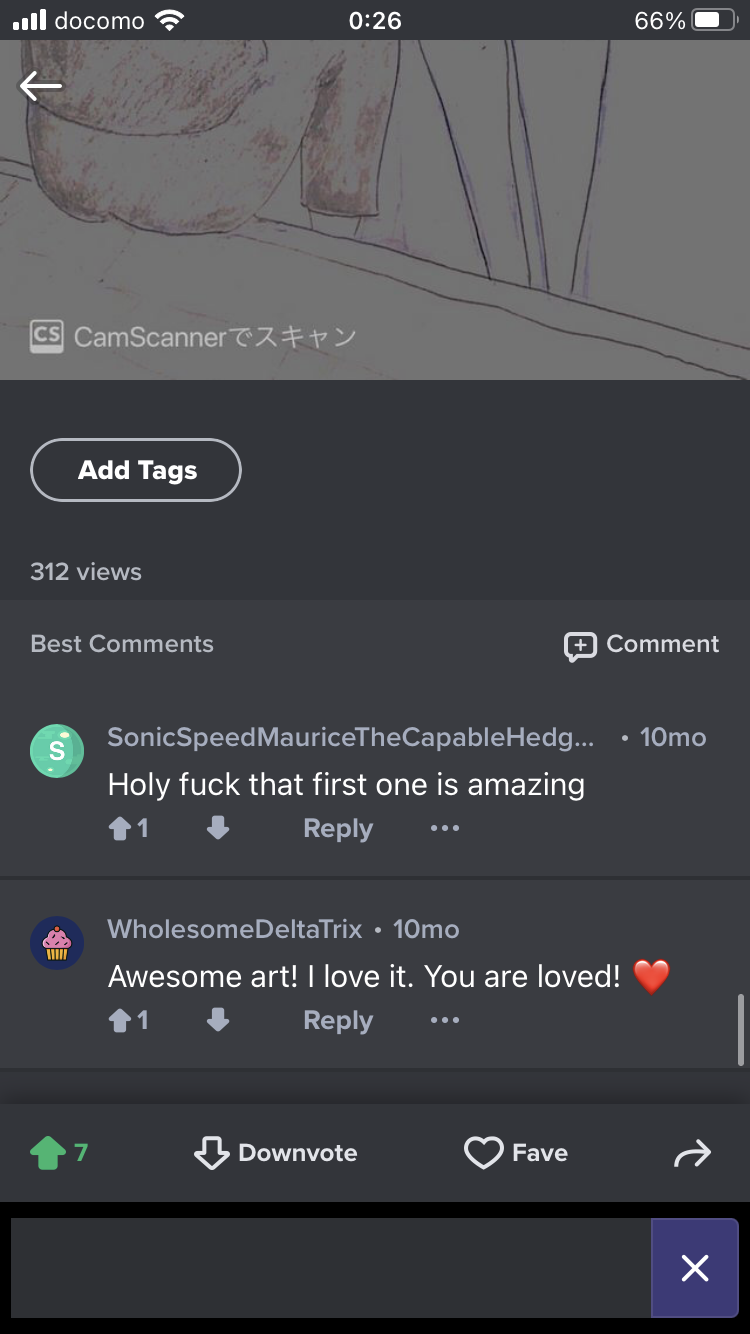This screenshot has height=1334, width=750.
Task: Reply to WholesomeDeltaTrix's comment
Action: [338, 1021]
